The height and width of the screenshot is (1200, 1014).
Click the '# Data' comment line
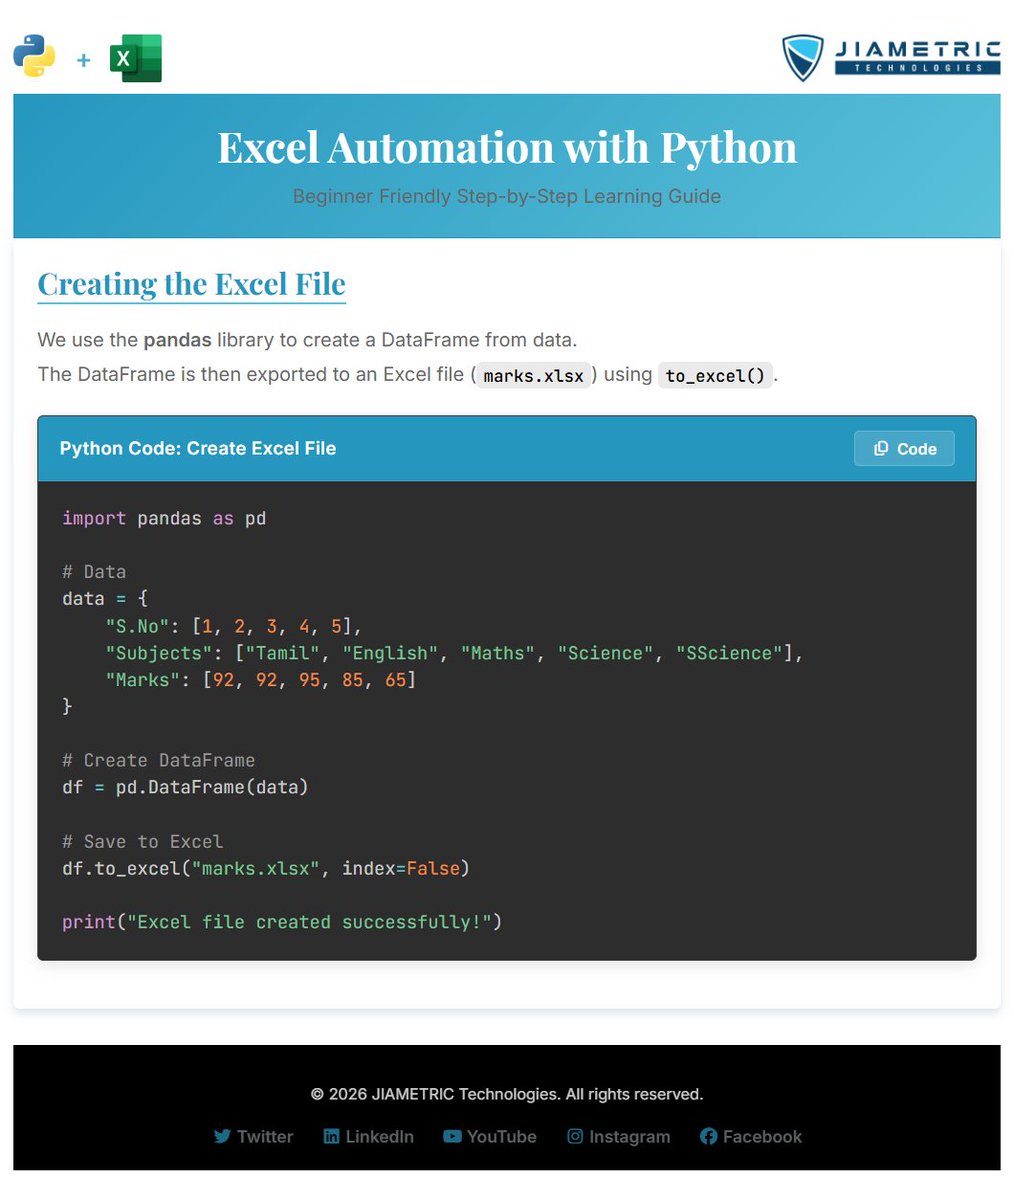click(94, 572)
